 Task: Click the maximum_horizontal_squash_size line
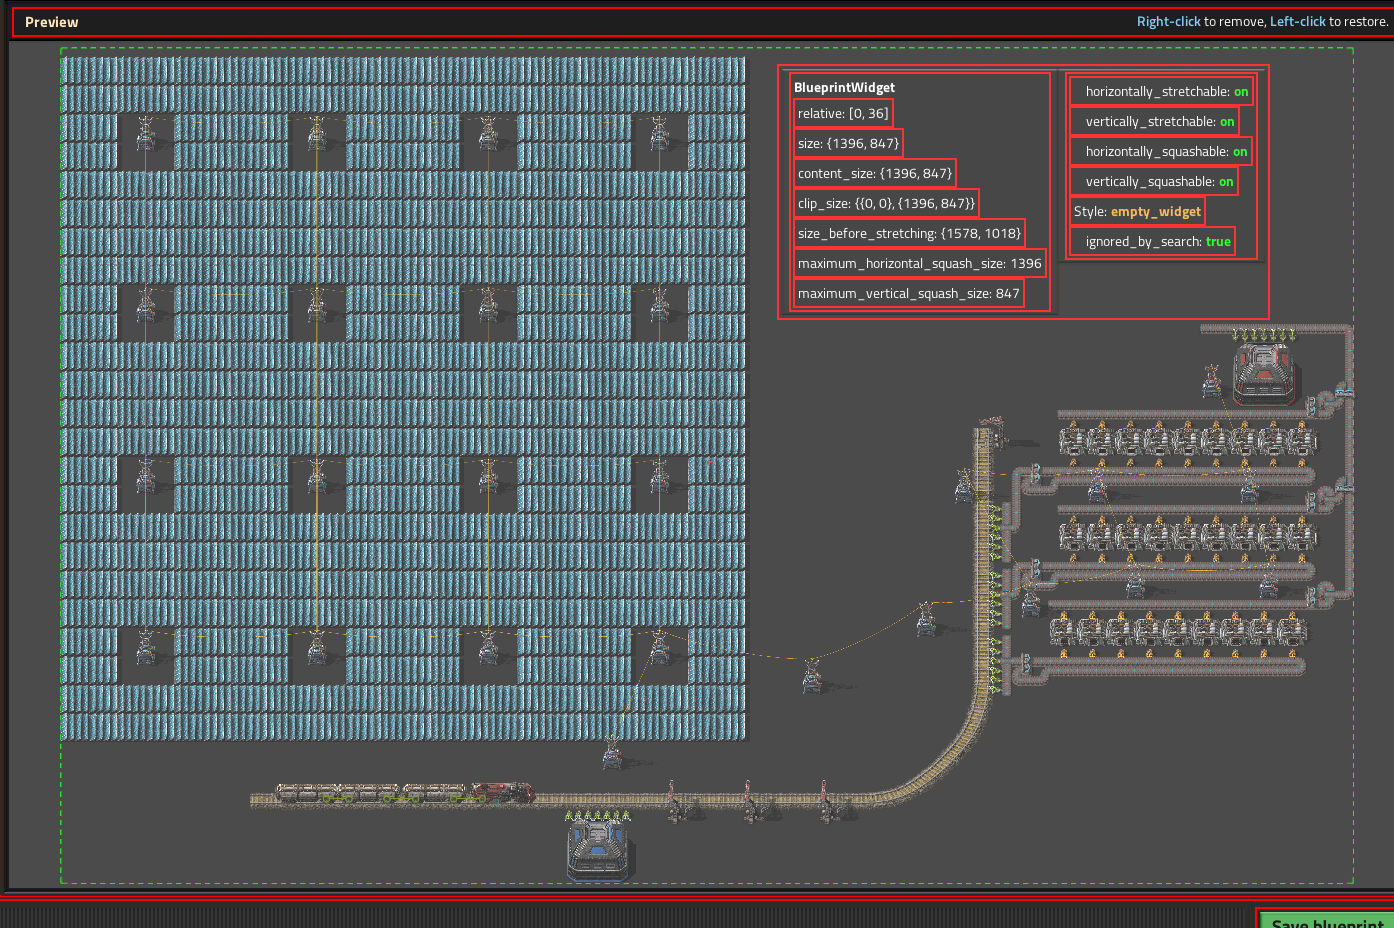[x=920, y=263]
